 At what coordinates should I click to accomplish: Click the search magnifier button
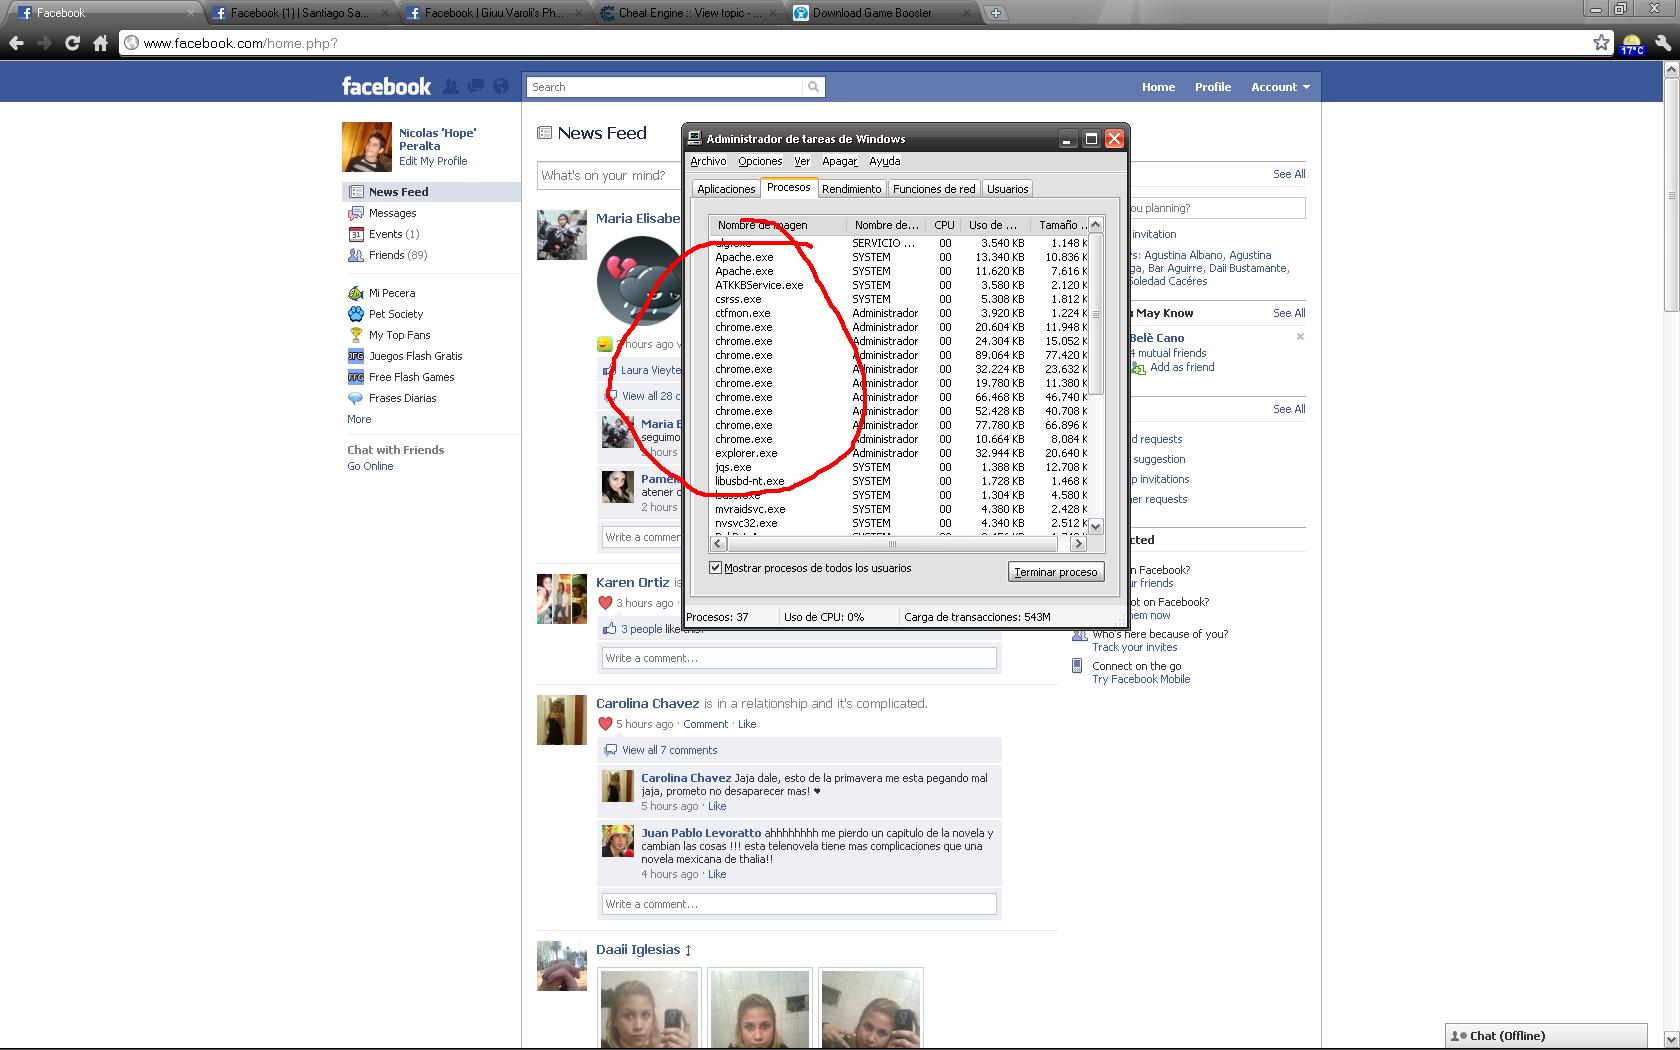814,87
